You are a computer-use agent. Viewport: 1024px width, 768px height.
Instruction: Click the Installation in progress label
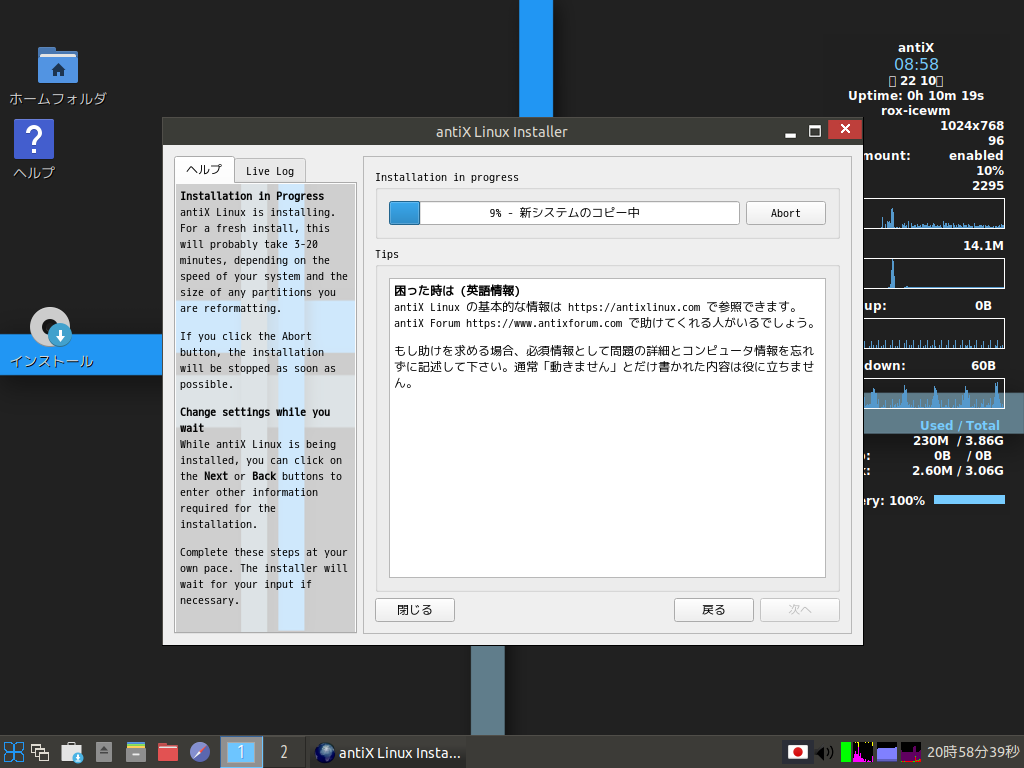(447, 177)
